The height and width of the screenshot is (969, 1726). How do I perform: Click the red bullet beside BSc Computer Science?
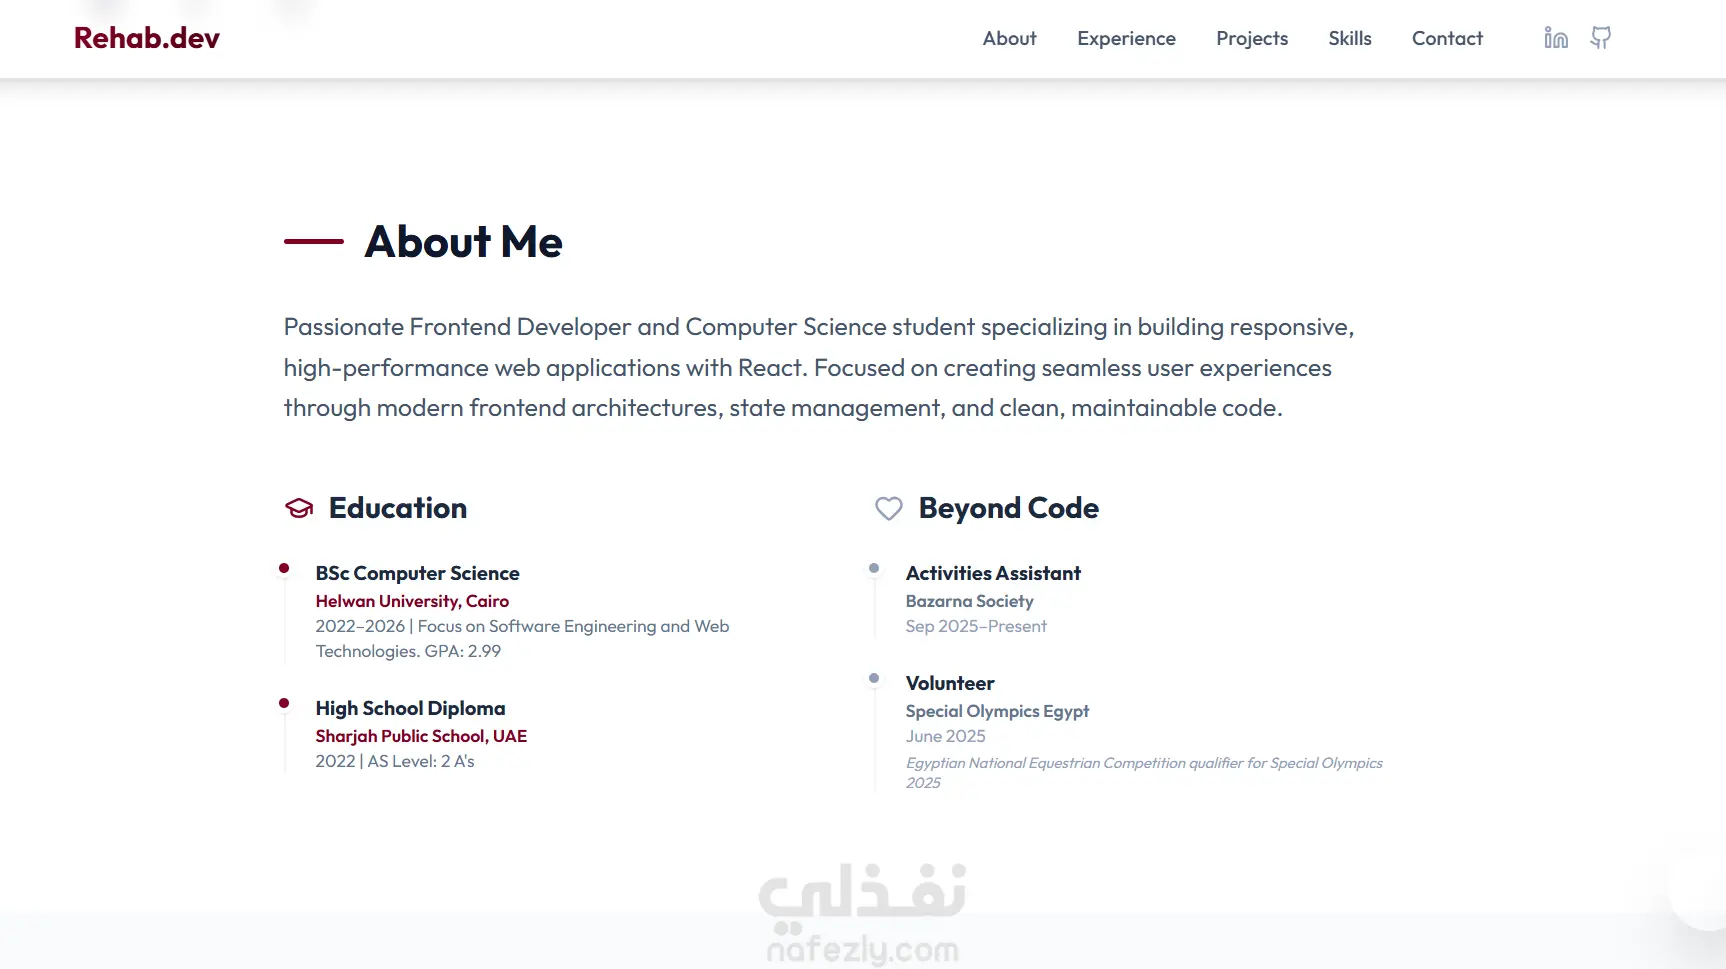pos(284,568)
